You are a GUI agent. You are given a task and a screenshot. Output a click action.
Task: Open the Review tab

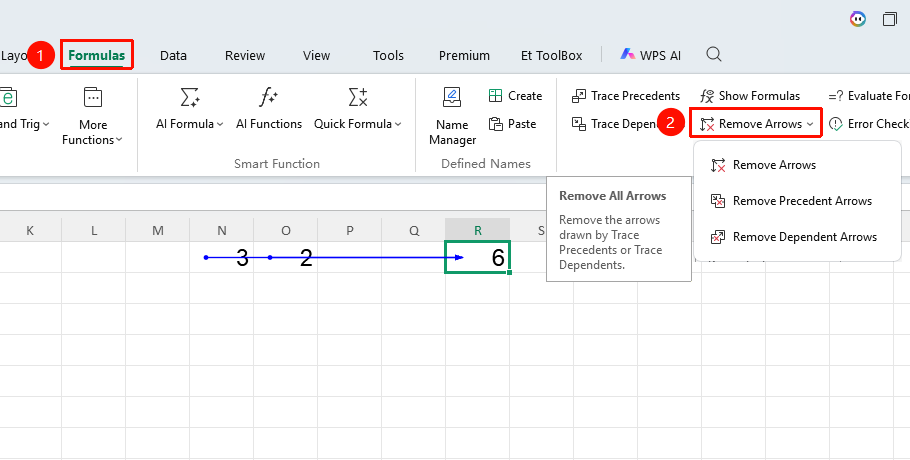tap(245, 56)
